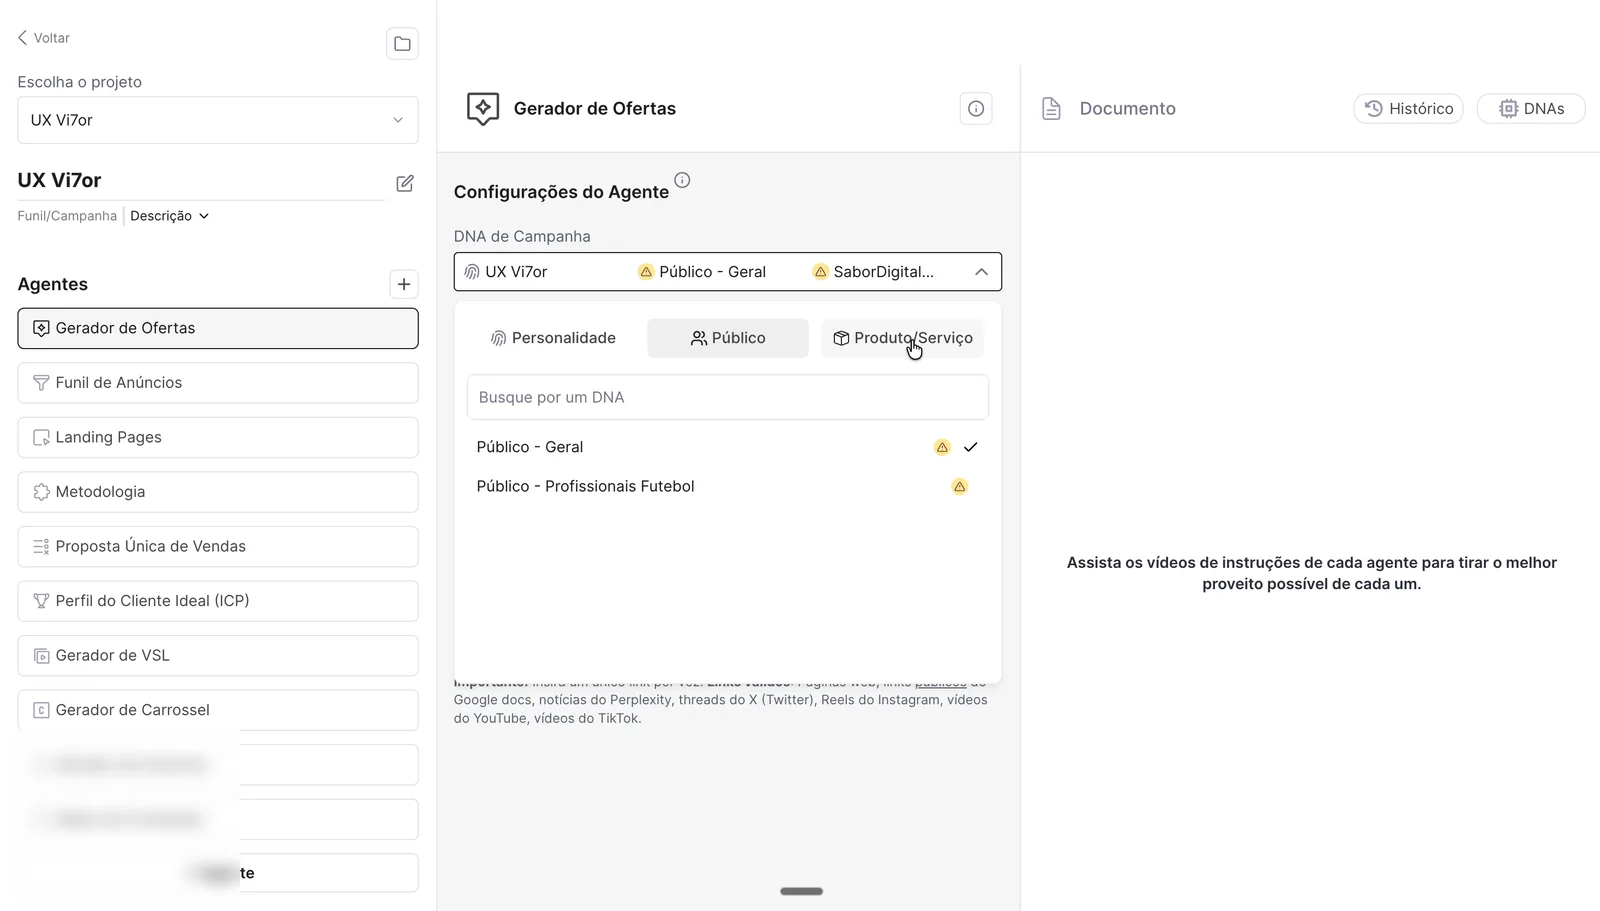
Task: Open the DNAs button
Action: click(x=1531, y=109)
